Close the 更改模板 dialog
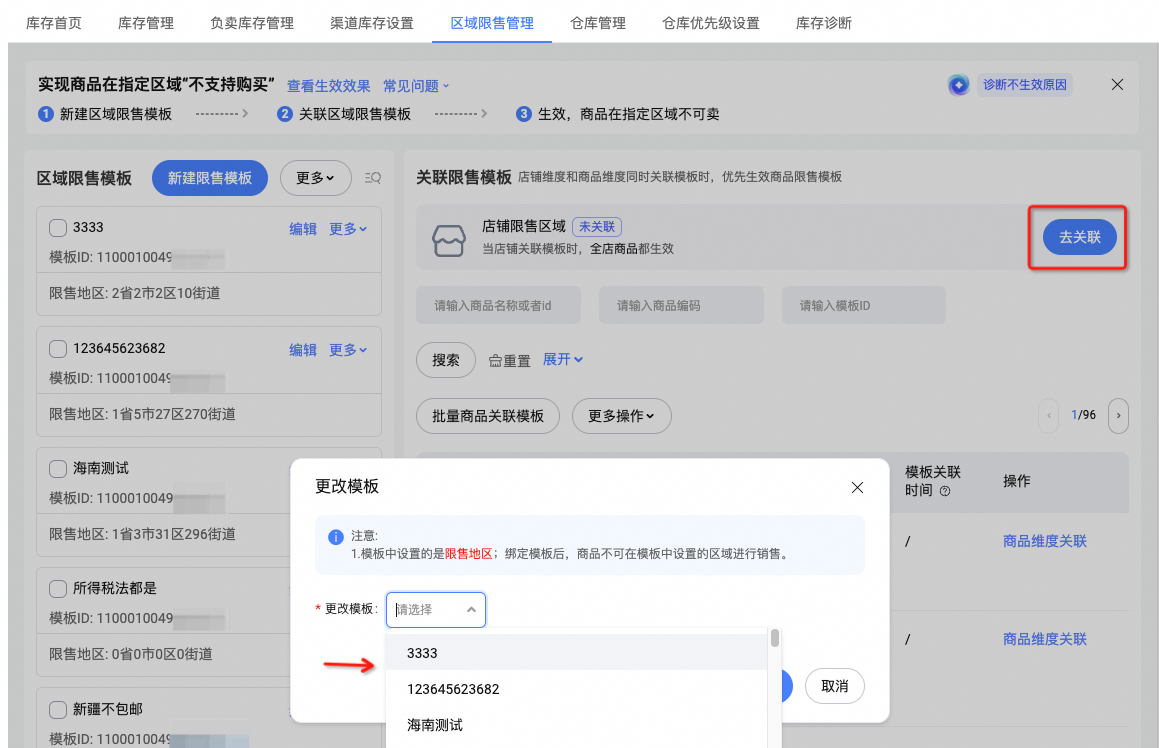The image size is (1159, 748). coord(857,487)
